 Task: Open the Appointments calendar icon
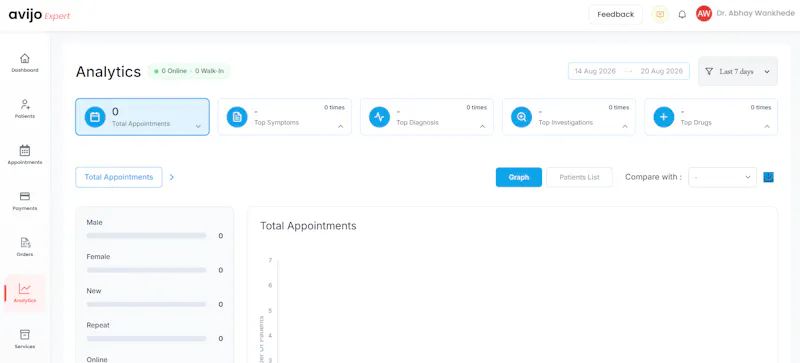24,151
